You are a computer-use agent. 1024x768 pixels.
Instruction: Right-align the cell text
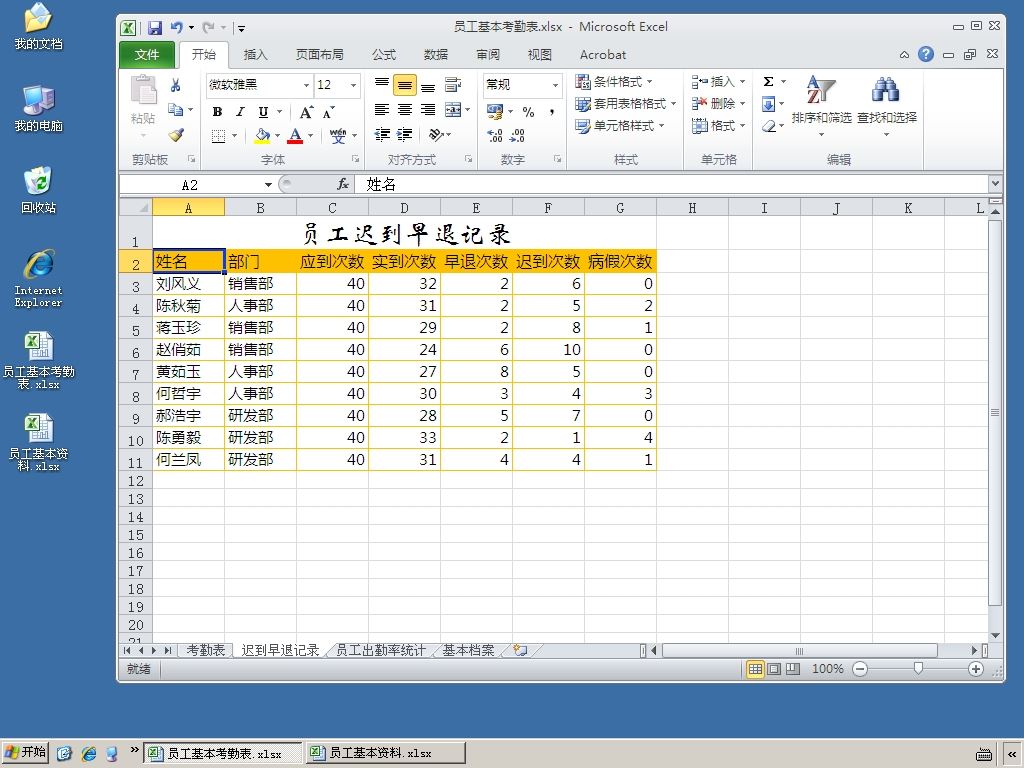coord(428,110)
